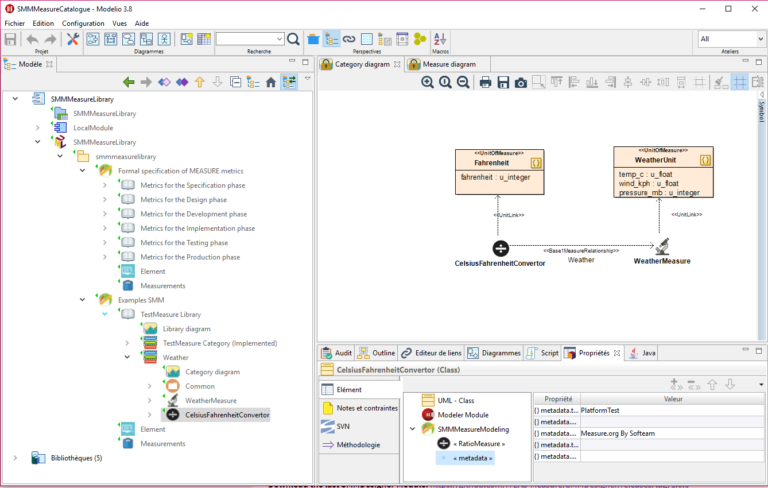768x488 pixels.
Task: Open project configuration wrench icon
Action: 73,39
